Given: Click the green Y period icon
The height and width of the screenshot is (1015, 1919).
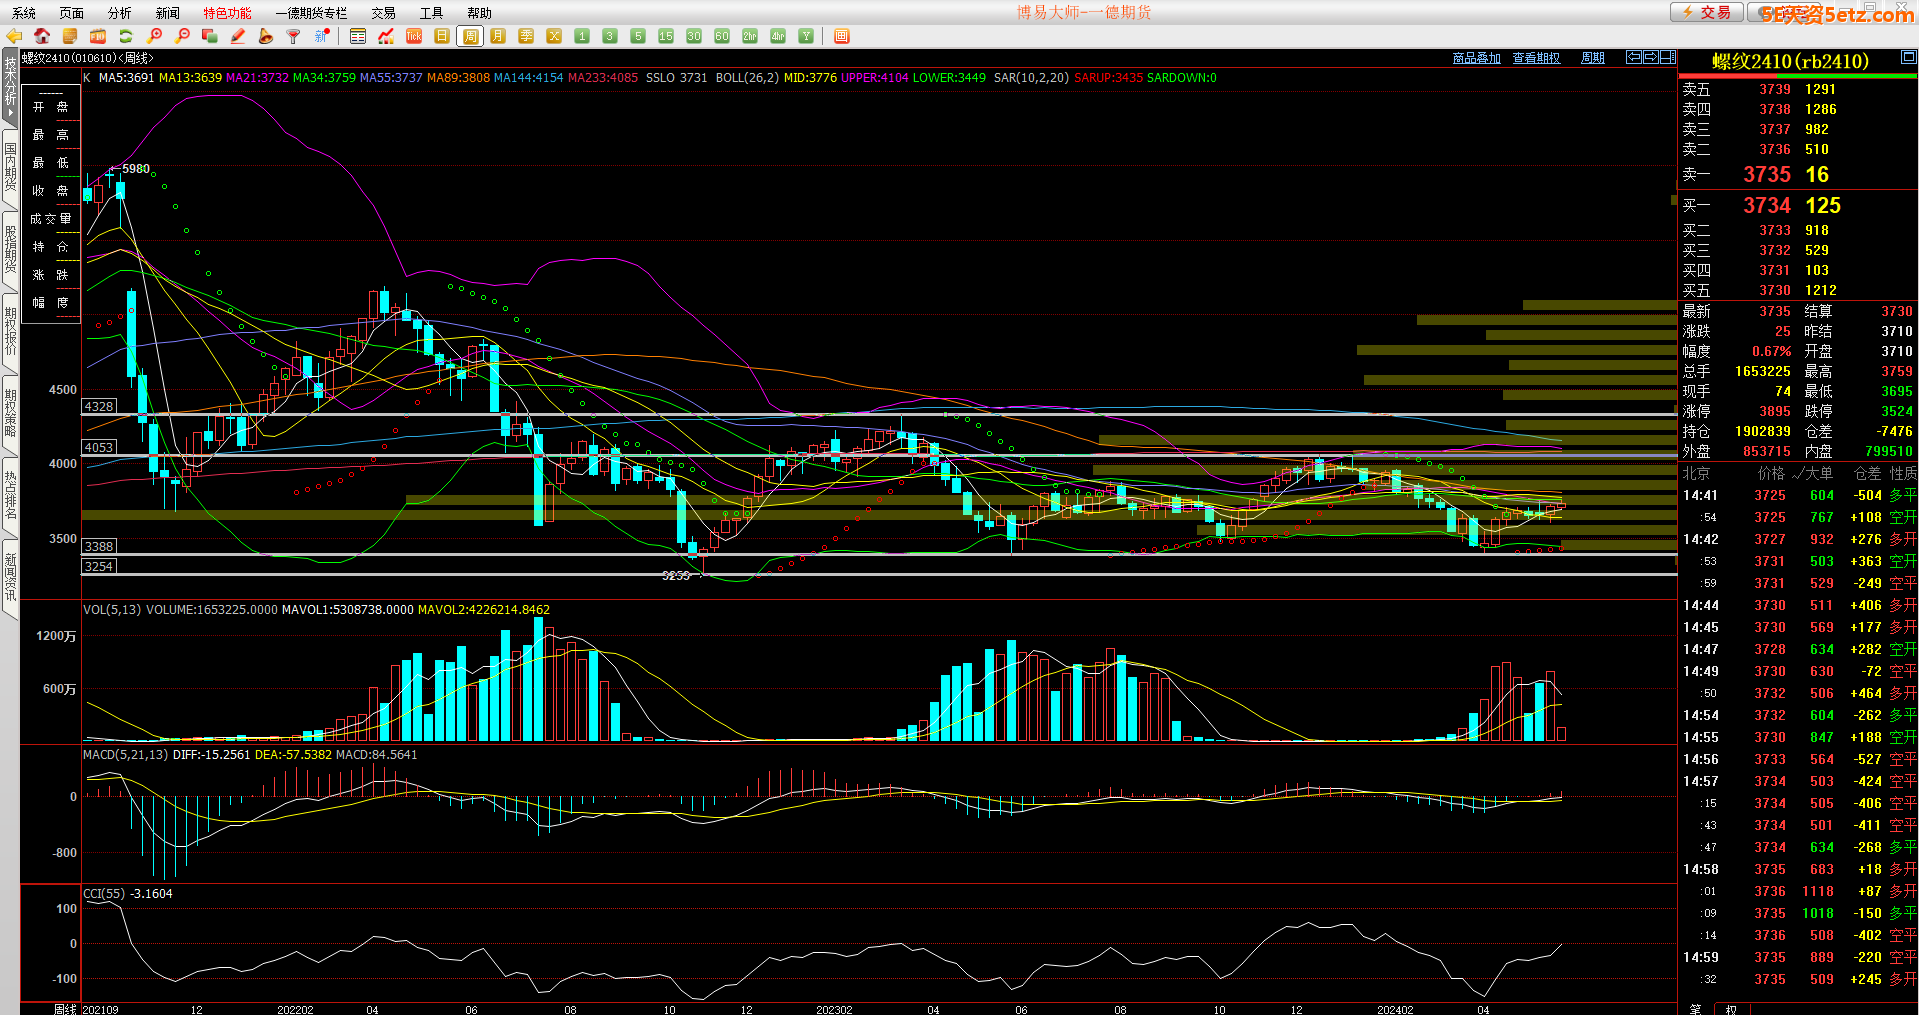Looking at the screenshot, I should 806,36.
